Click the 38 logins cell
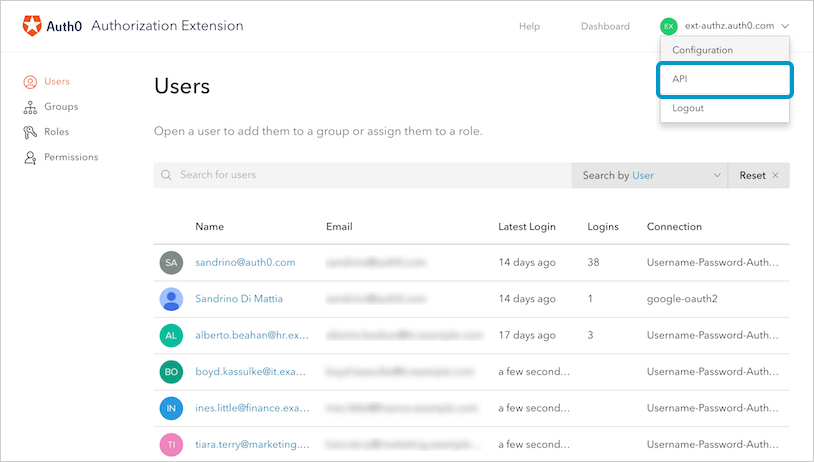Viewport: 814px width, 462px height. 593,263
